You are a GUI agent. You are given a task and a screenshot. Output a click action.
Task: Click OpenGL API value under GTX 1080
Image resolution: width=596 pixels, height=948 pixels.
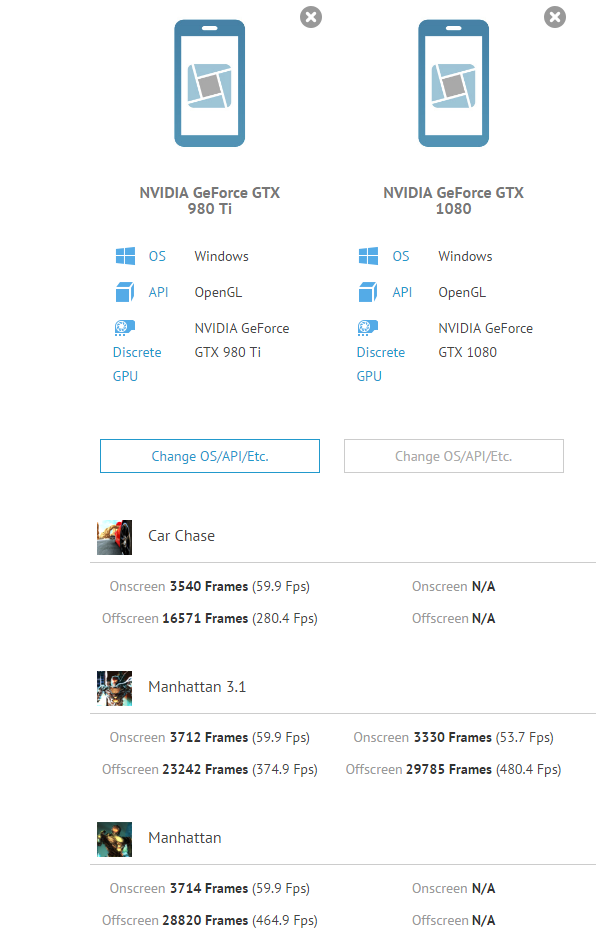click(462, 293)
